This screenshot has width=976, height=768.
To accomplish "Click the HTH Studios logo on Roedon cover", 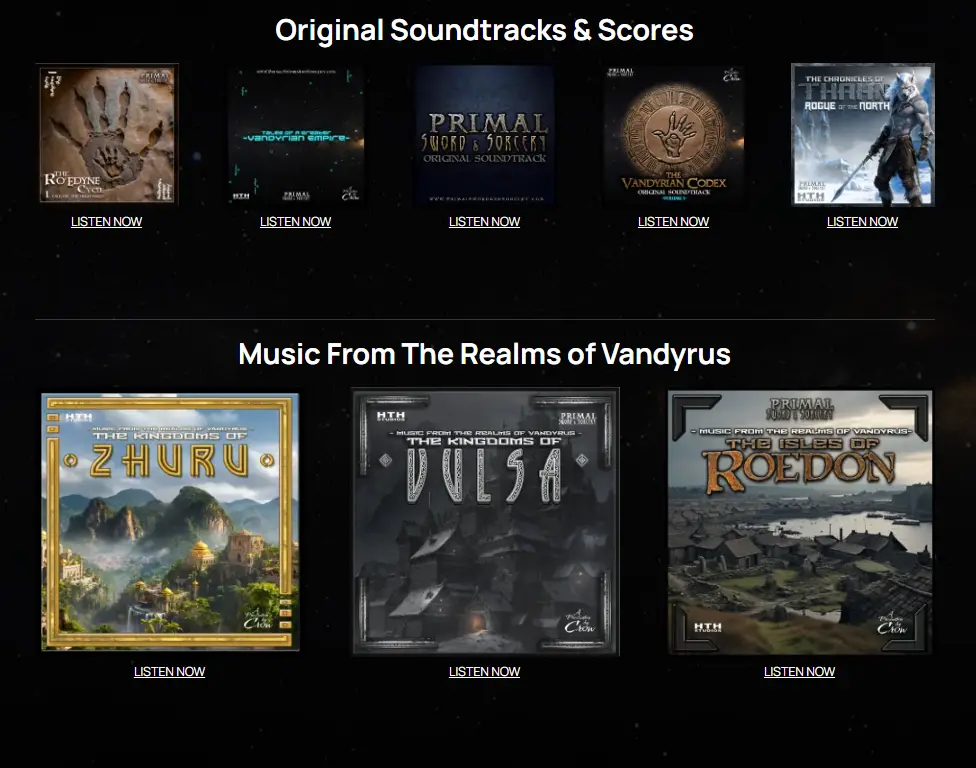I will coord(708,627).
